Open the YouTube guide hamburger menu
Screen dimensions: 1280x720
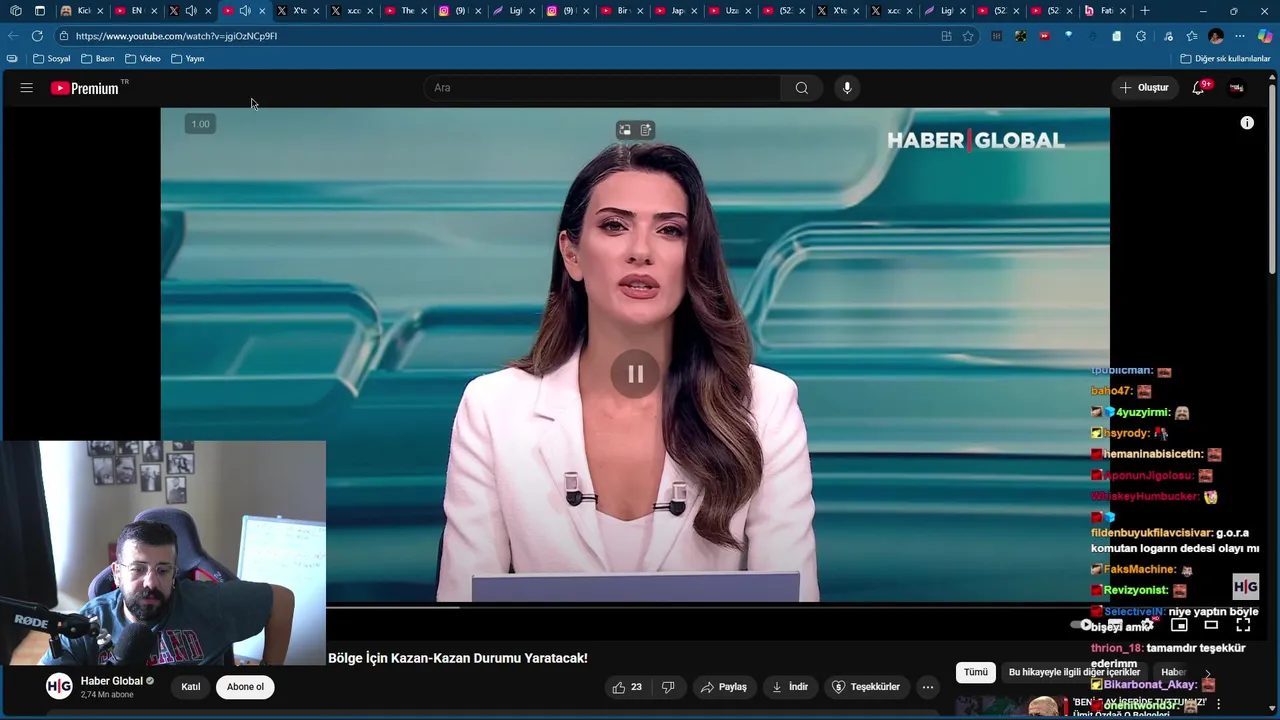27,88
